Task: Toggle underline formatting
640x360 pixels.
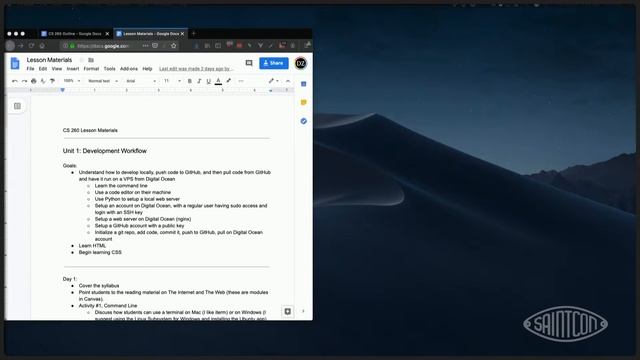Action: click(x=209, y=81)
